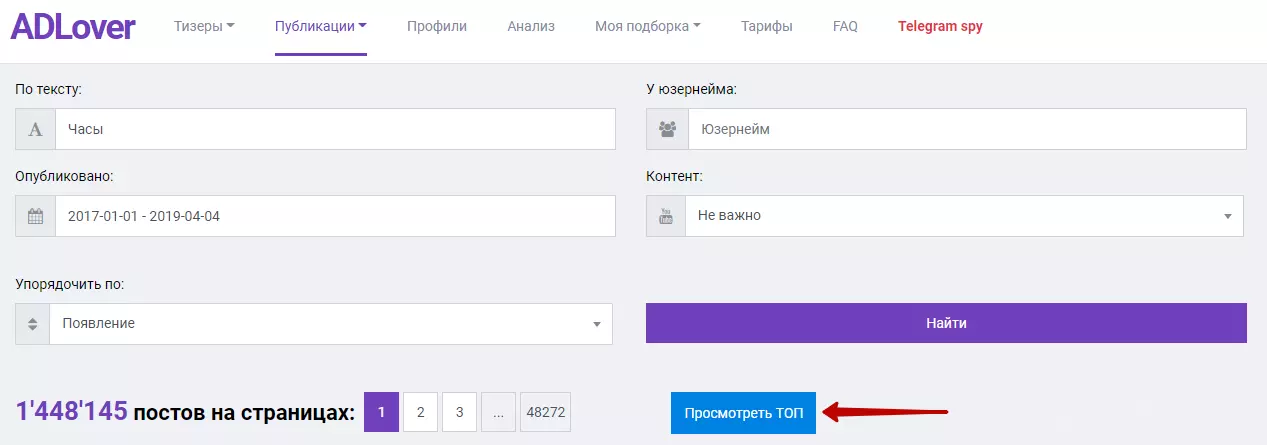Open the Анализ page

point(531,27)
